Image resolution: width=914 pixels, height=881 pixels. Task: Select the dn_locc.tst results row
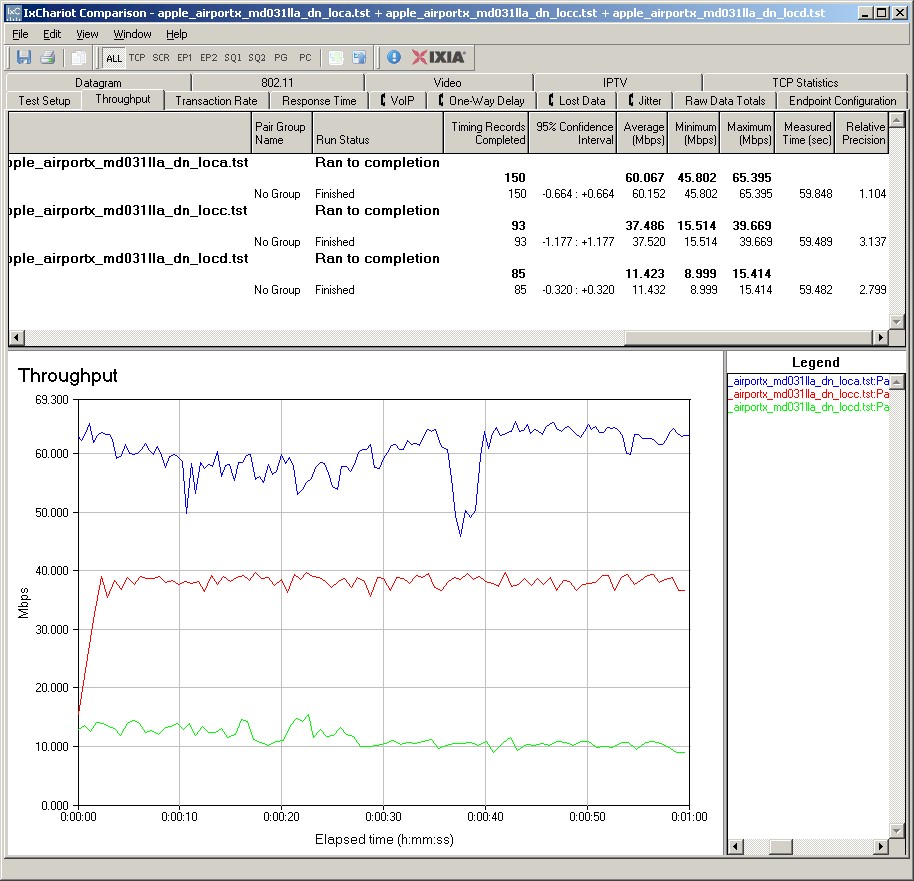pos(448,210)
